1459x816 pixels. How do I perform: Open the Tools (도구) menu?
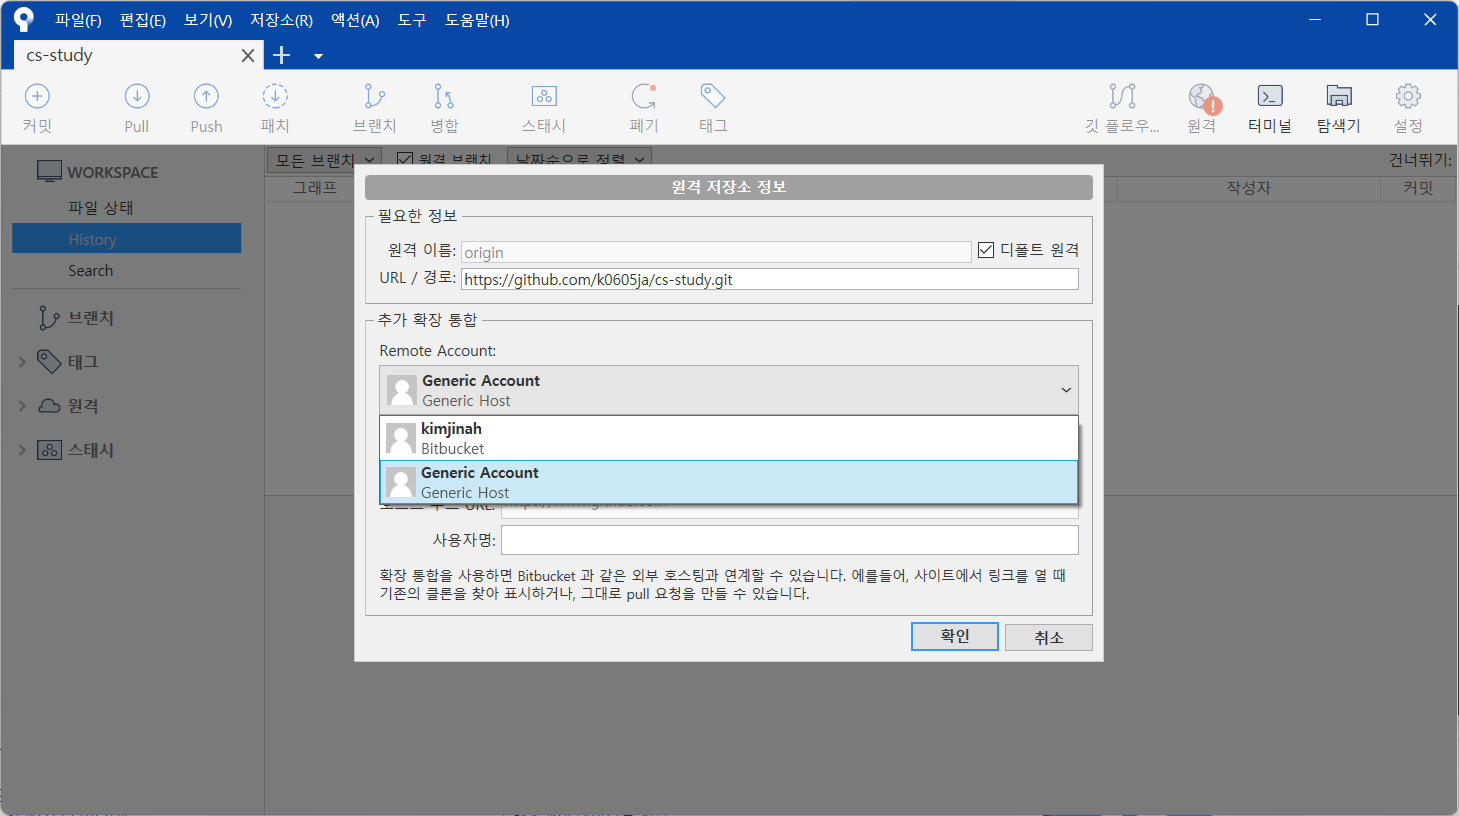(412, 20)
